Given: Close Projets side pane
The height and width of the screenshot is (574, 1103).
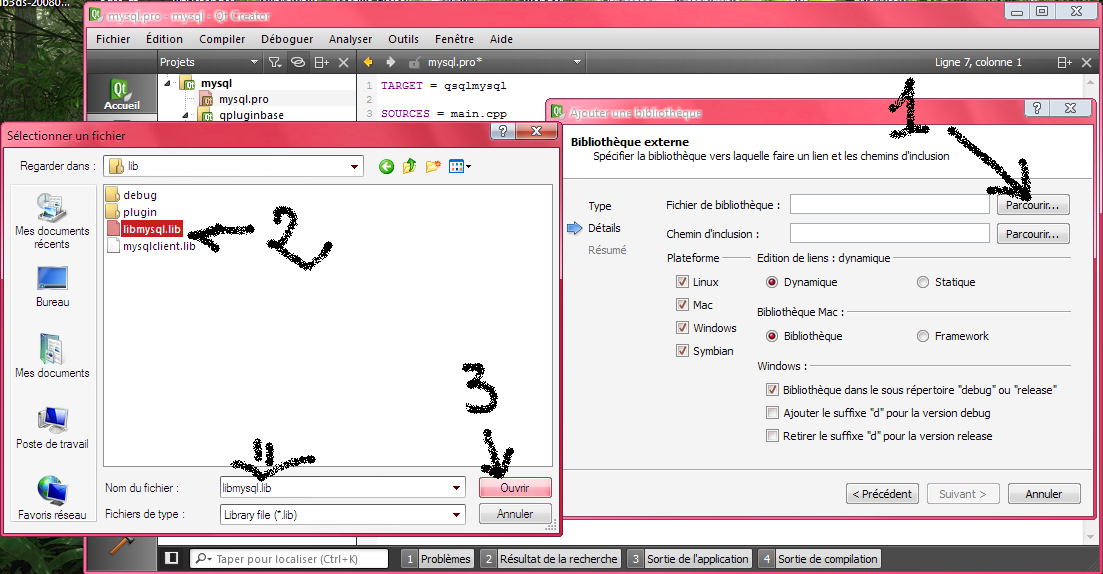Looking at the screenshot, I should (343, 63).
